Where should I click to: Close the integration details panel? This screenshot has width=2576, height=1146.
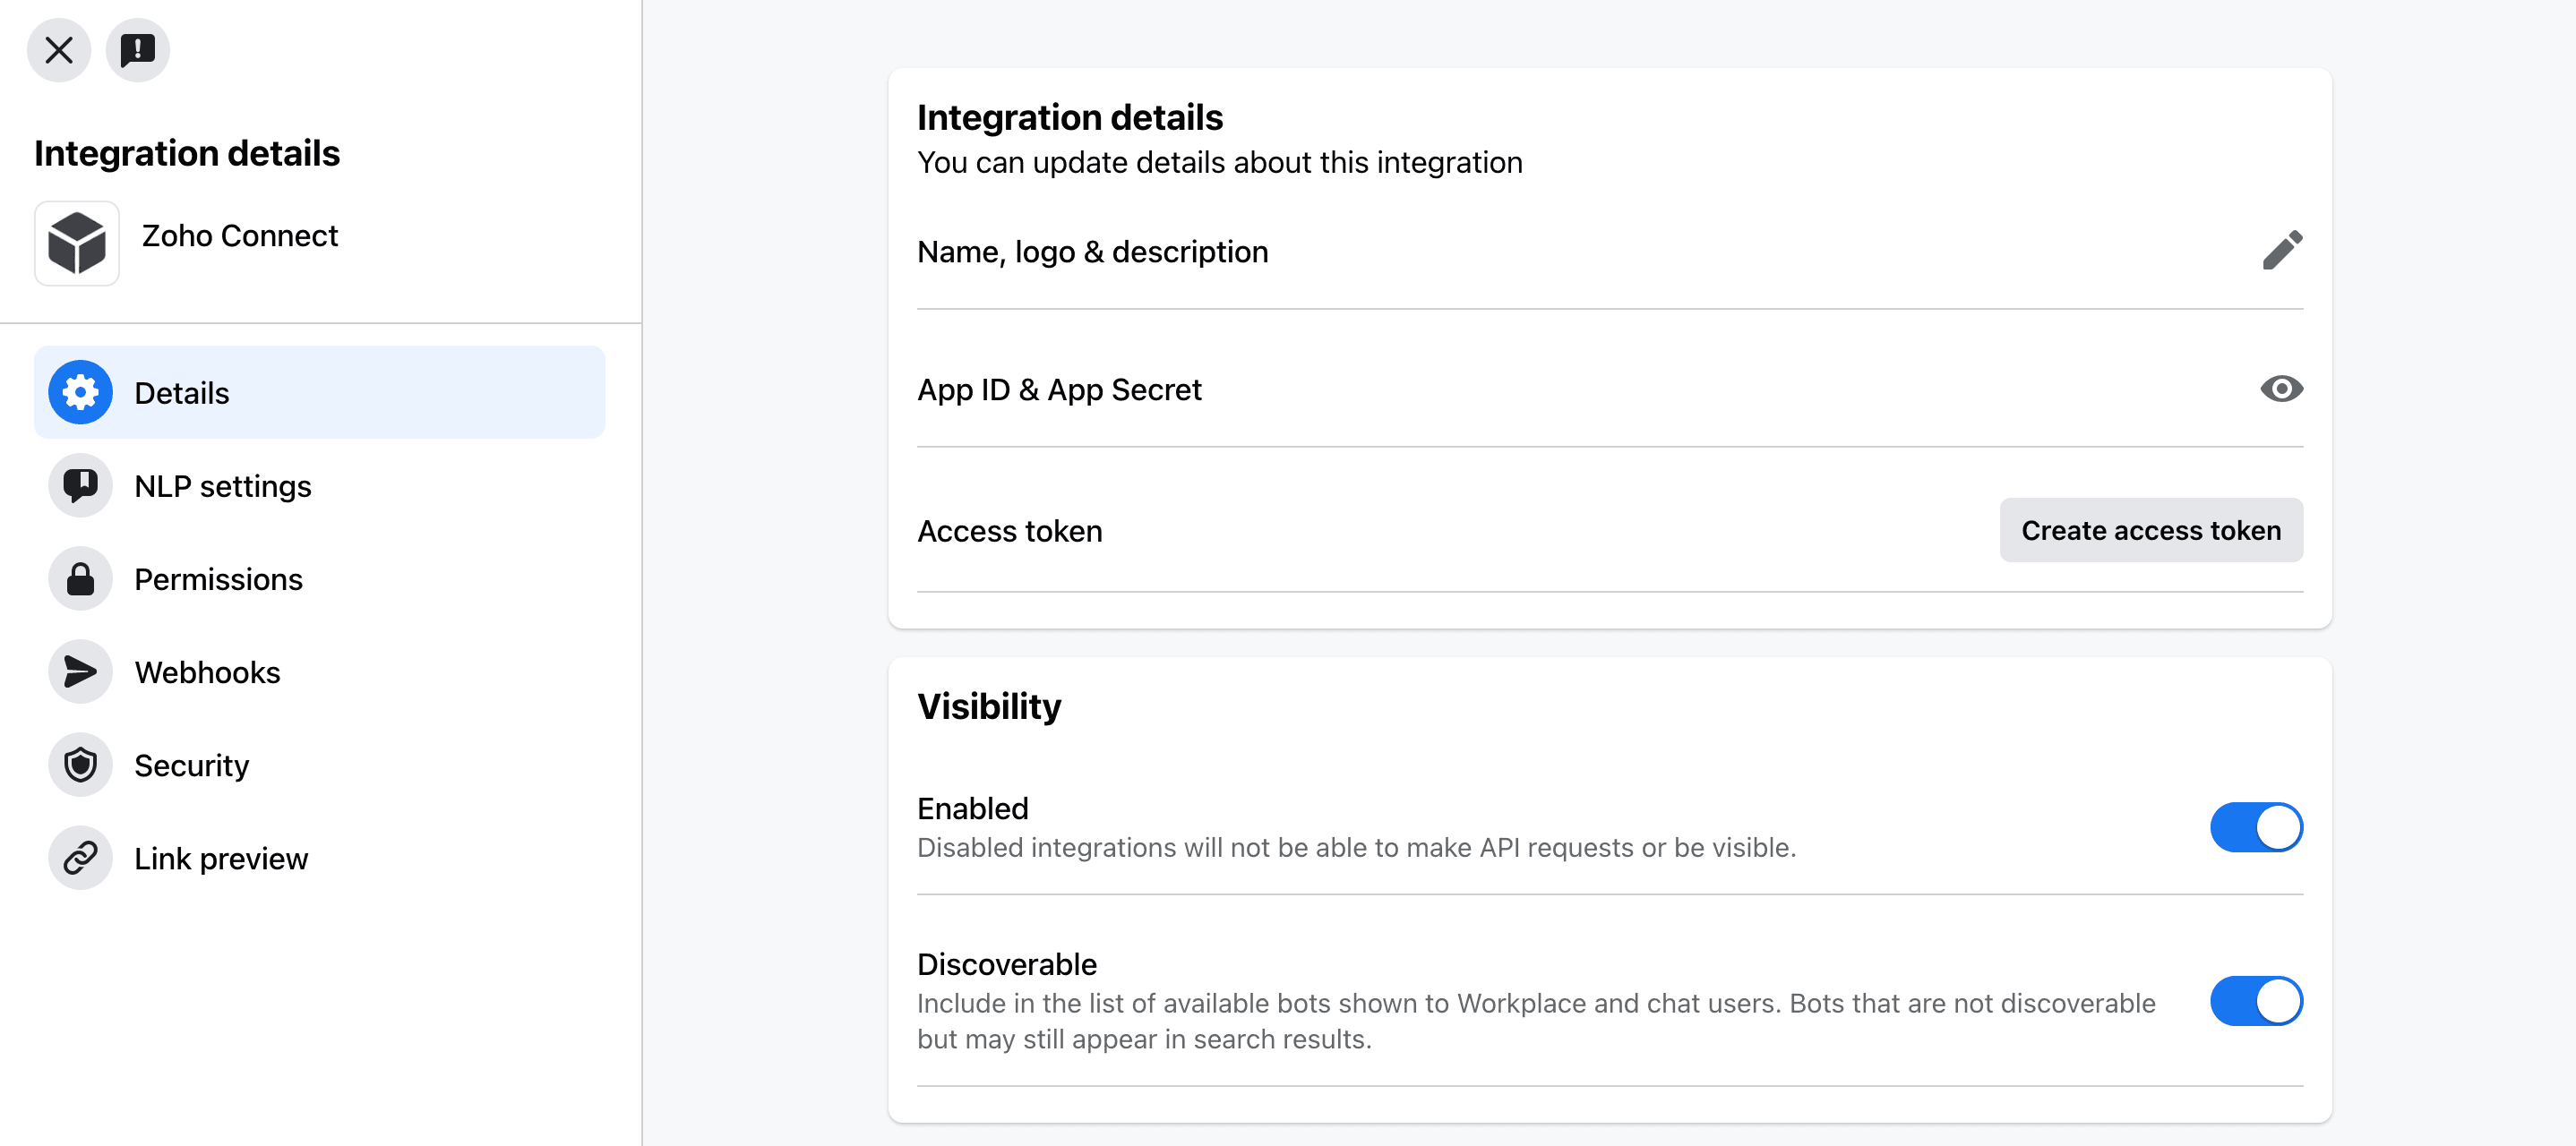click(x=59, y=50)
